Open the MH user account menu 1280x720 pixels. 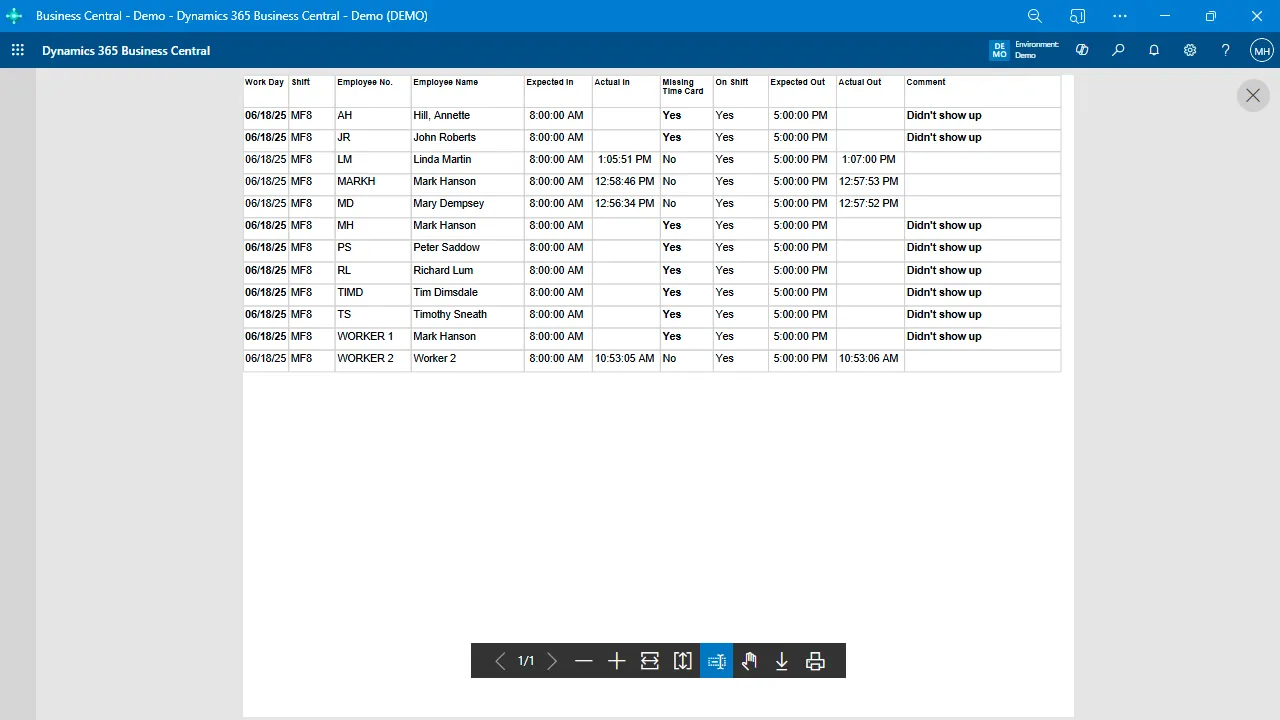tap(1261, 51)
